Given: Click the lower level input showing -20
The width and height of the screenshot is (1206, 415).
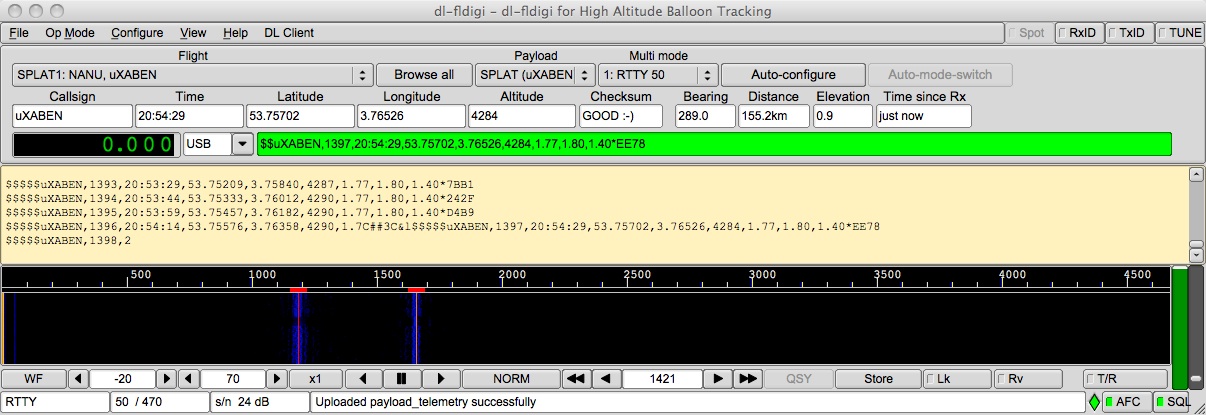Looking at the screenshot, I should (x=123, y=379).
